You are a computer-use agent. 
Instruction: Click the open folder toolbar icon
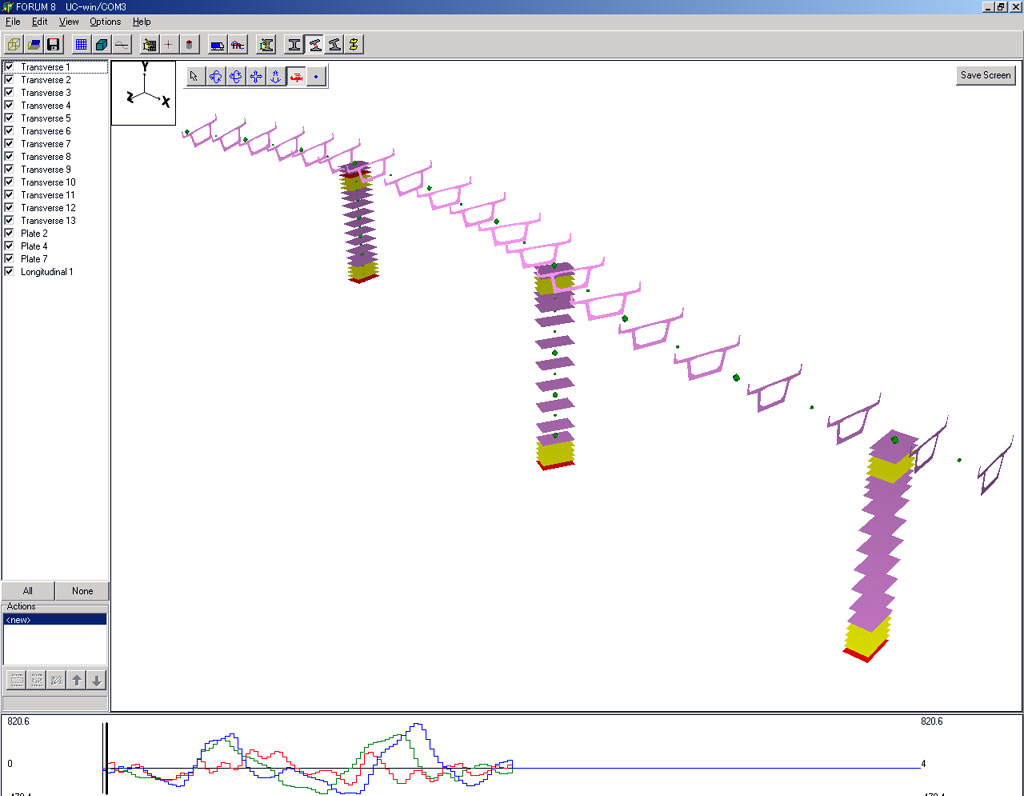pos(34,44)
